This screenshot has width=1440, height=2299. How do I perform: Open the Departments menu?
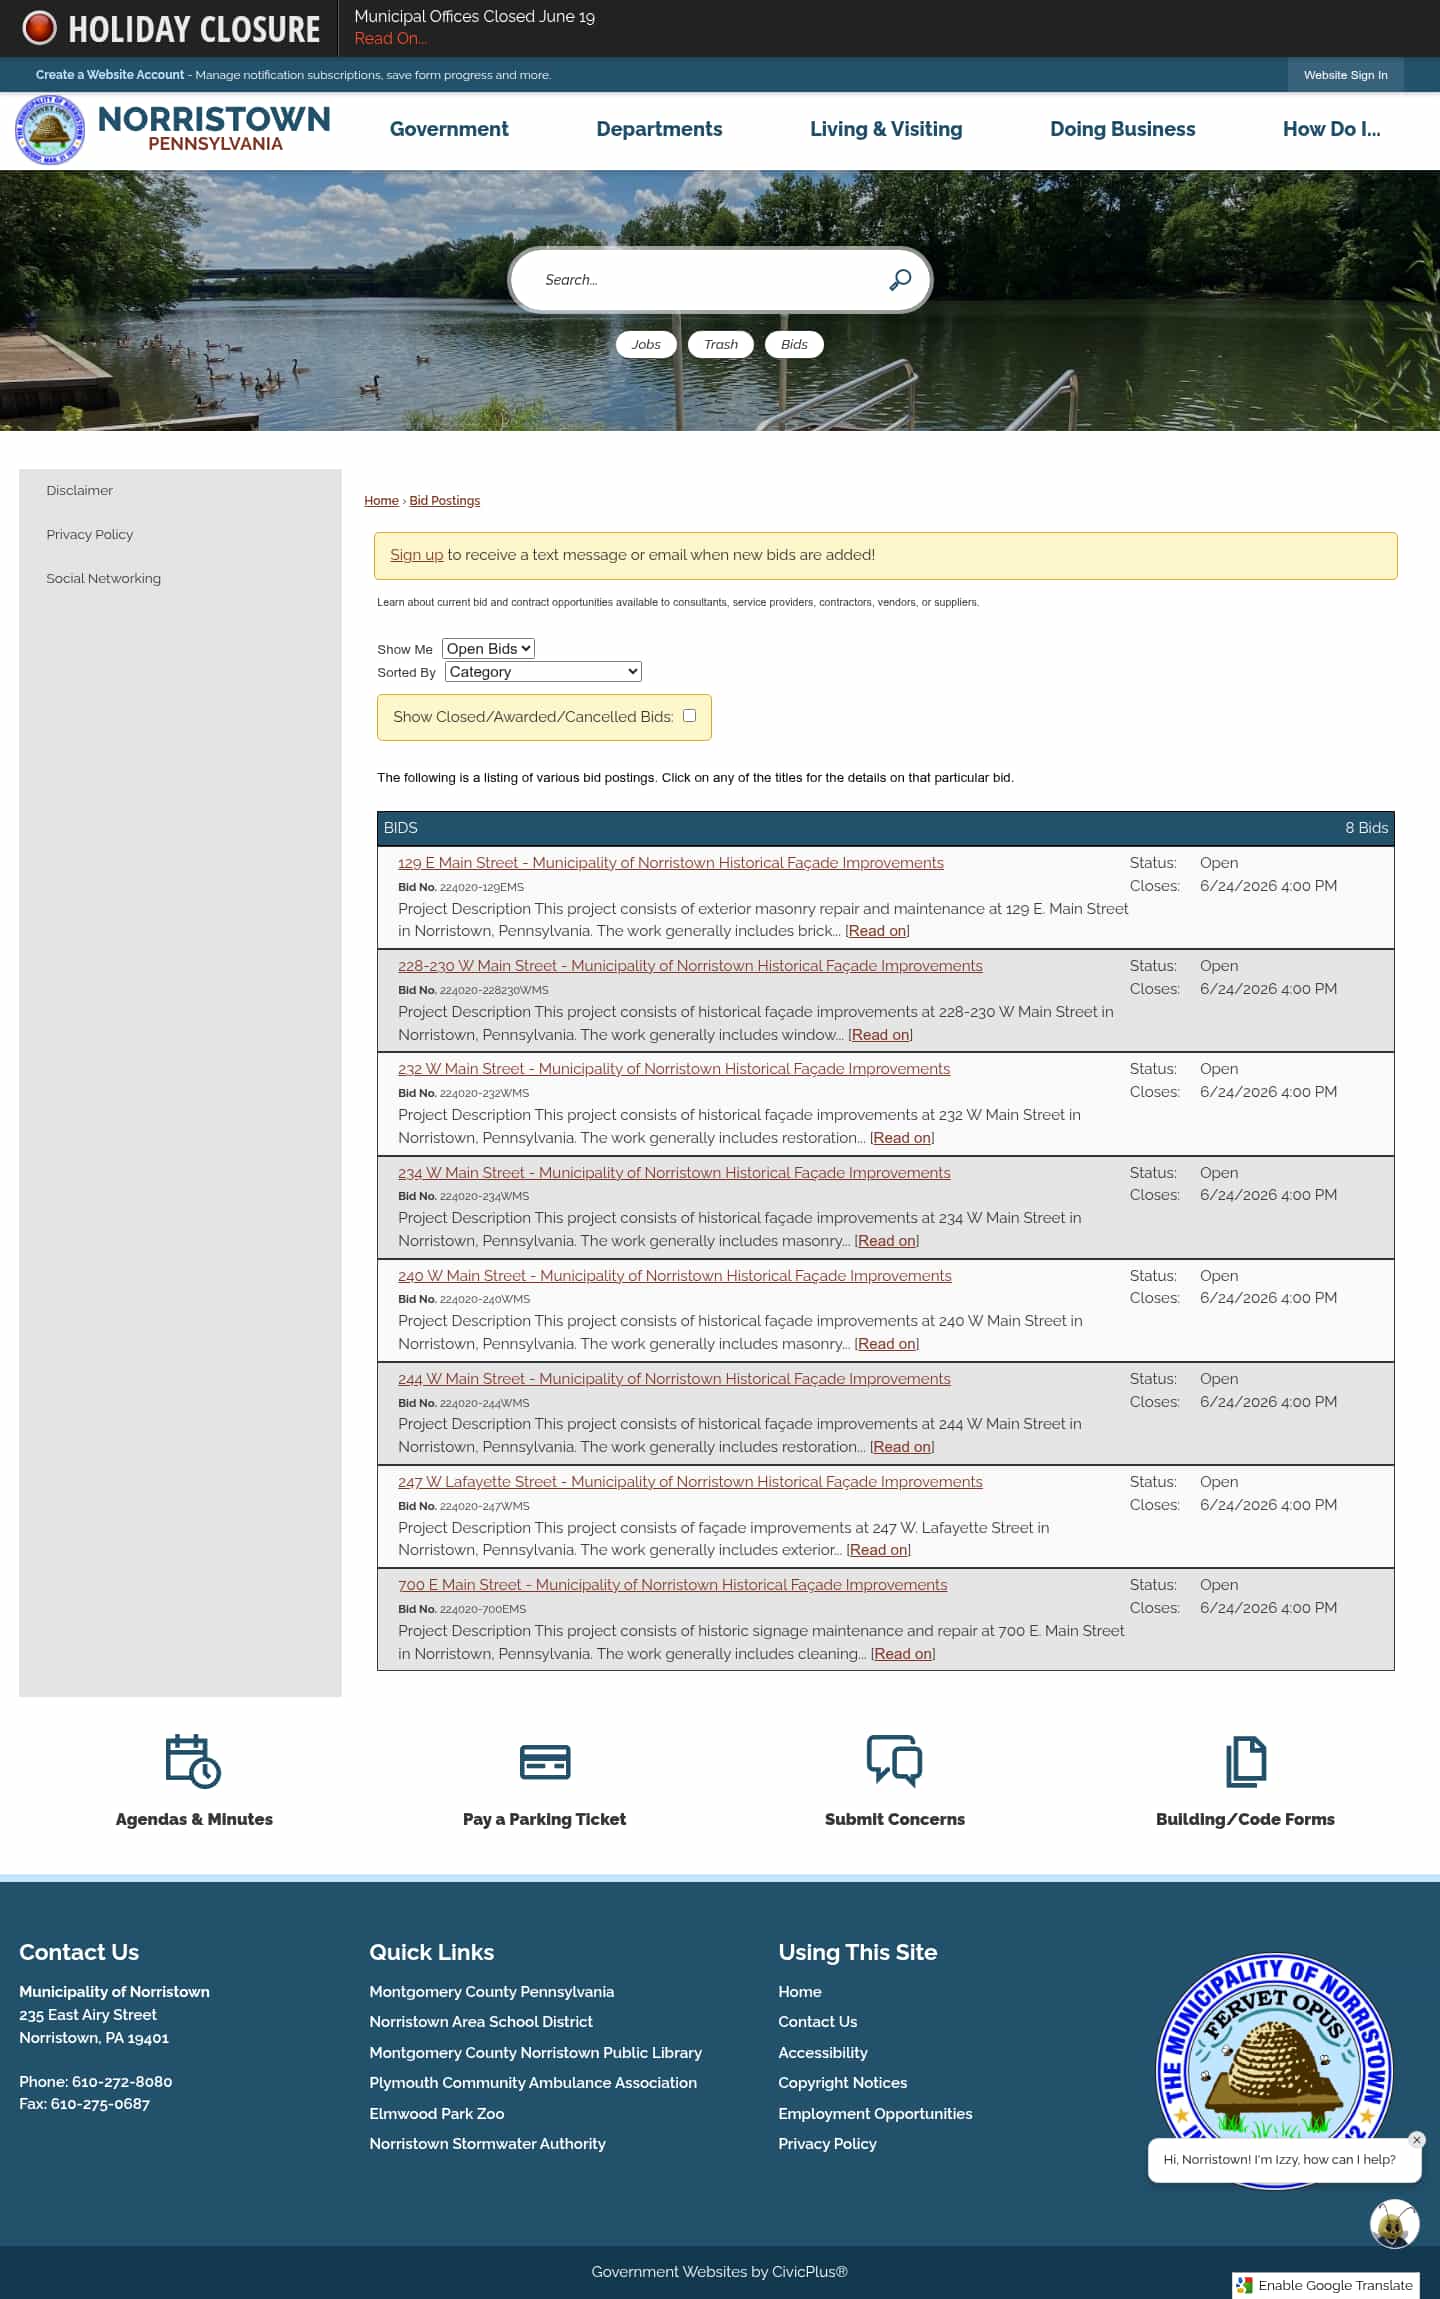[659, 129]
